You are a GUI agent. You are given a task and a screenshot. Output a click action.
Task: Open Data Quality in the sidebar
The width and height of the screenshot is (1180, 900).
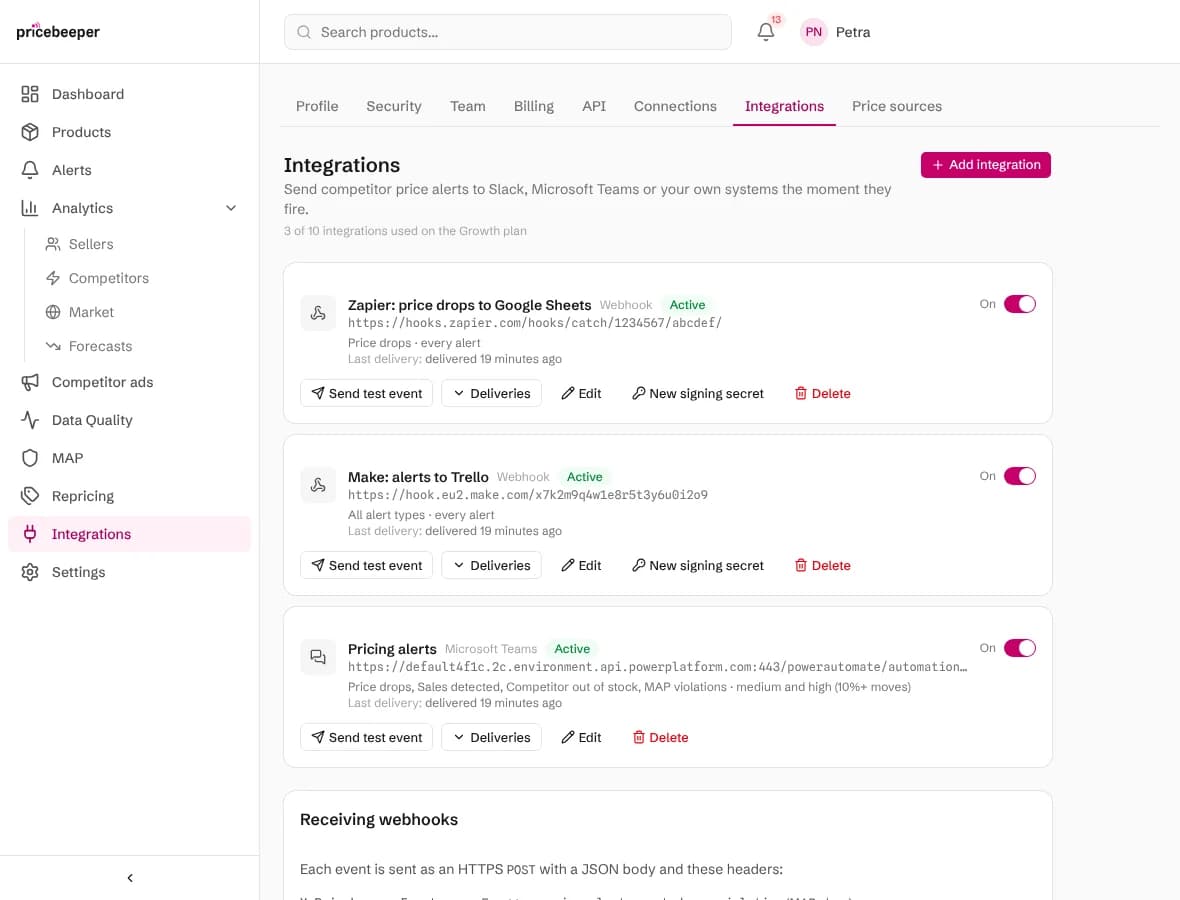point(129,420)
